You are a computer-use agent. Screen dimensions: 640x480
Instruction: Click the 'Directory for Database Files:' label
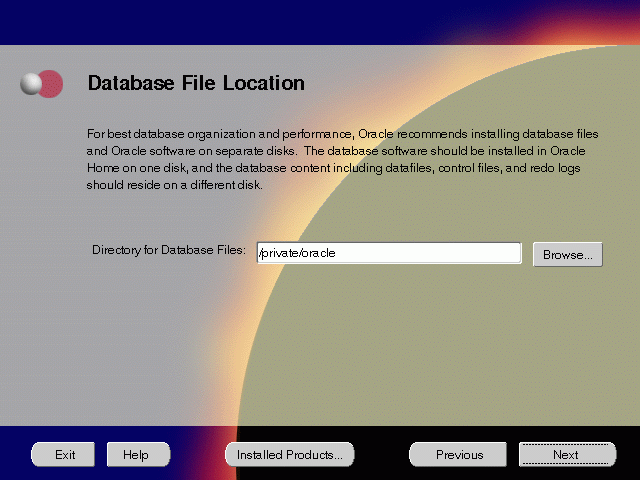coord(169,250)
